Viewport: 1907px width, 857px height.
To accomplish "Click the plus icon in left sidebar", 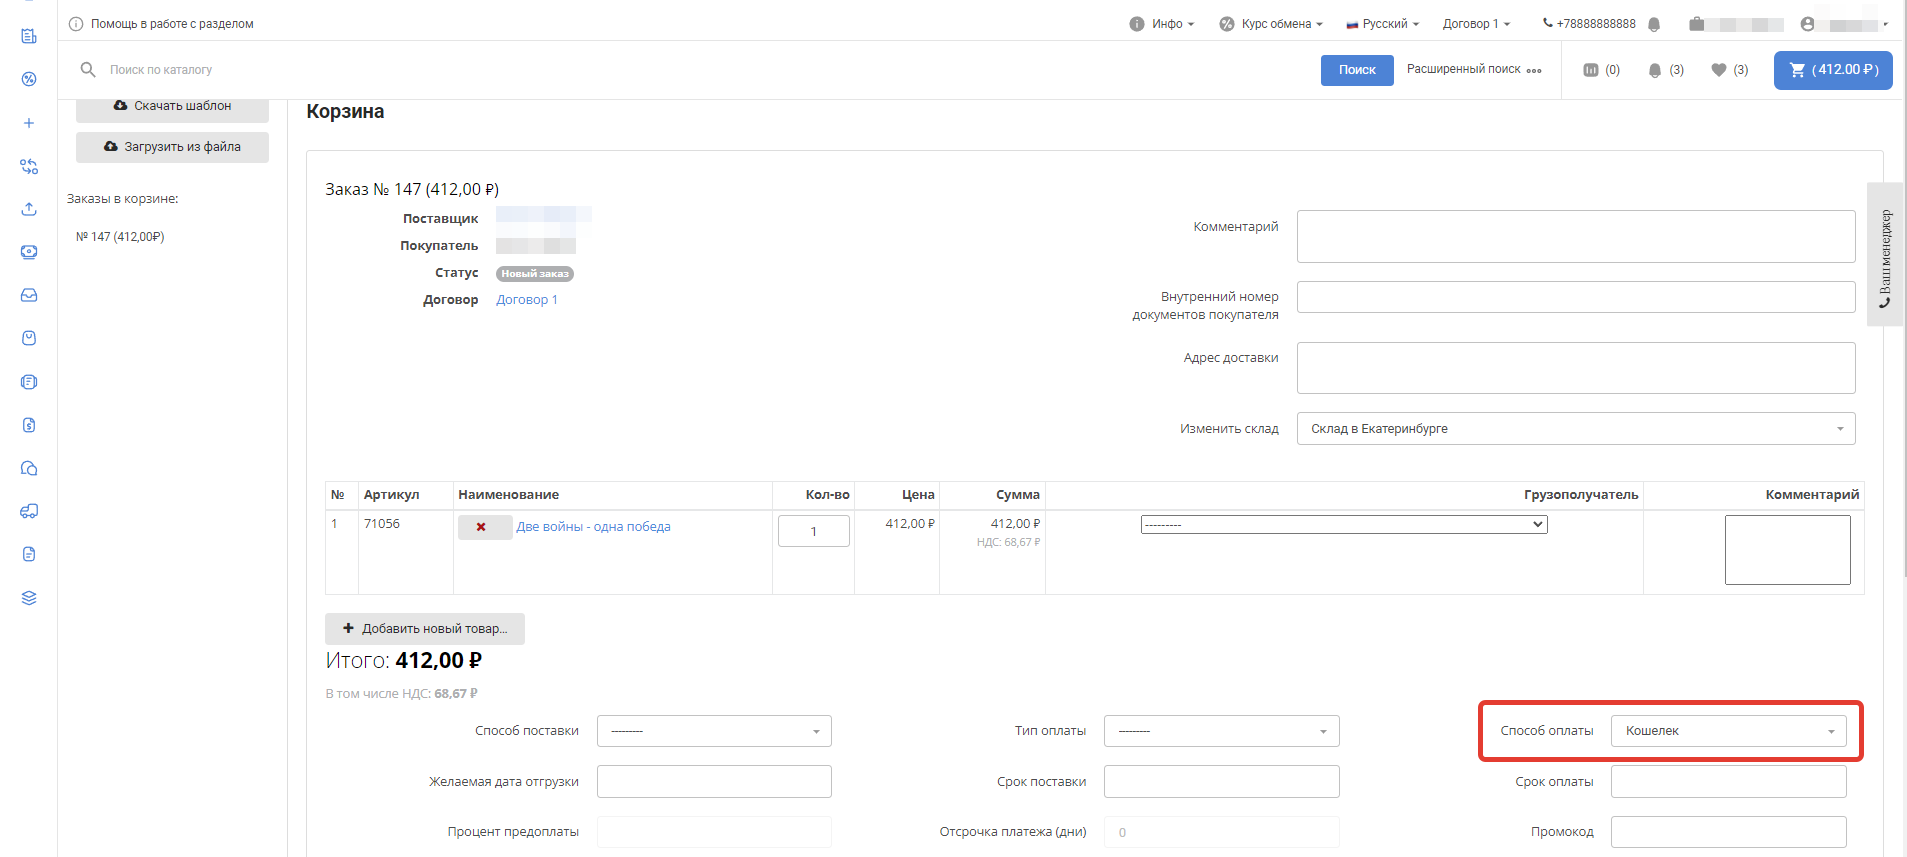I will pyautogui.click(x=29, y=123).
